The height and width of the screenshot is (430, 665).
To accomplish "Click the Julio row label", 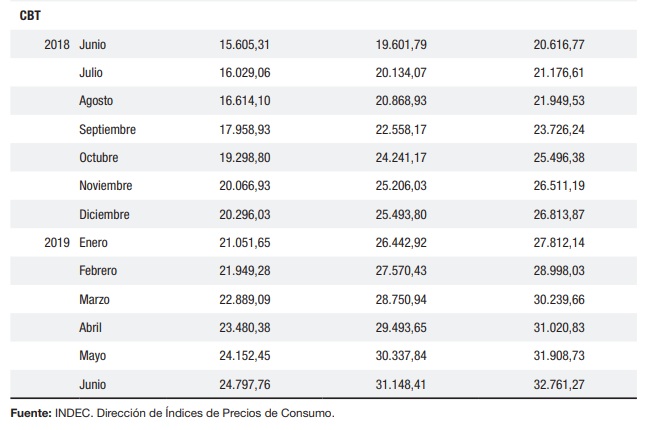I will click(x=91, y=73).
